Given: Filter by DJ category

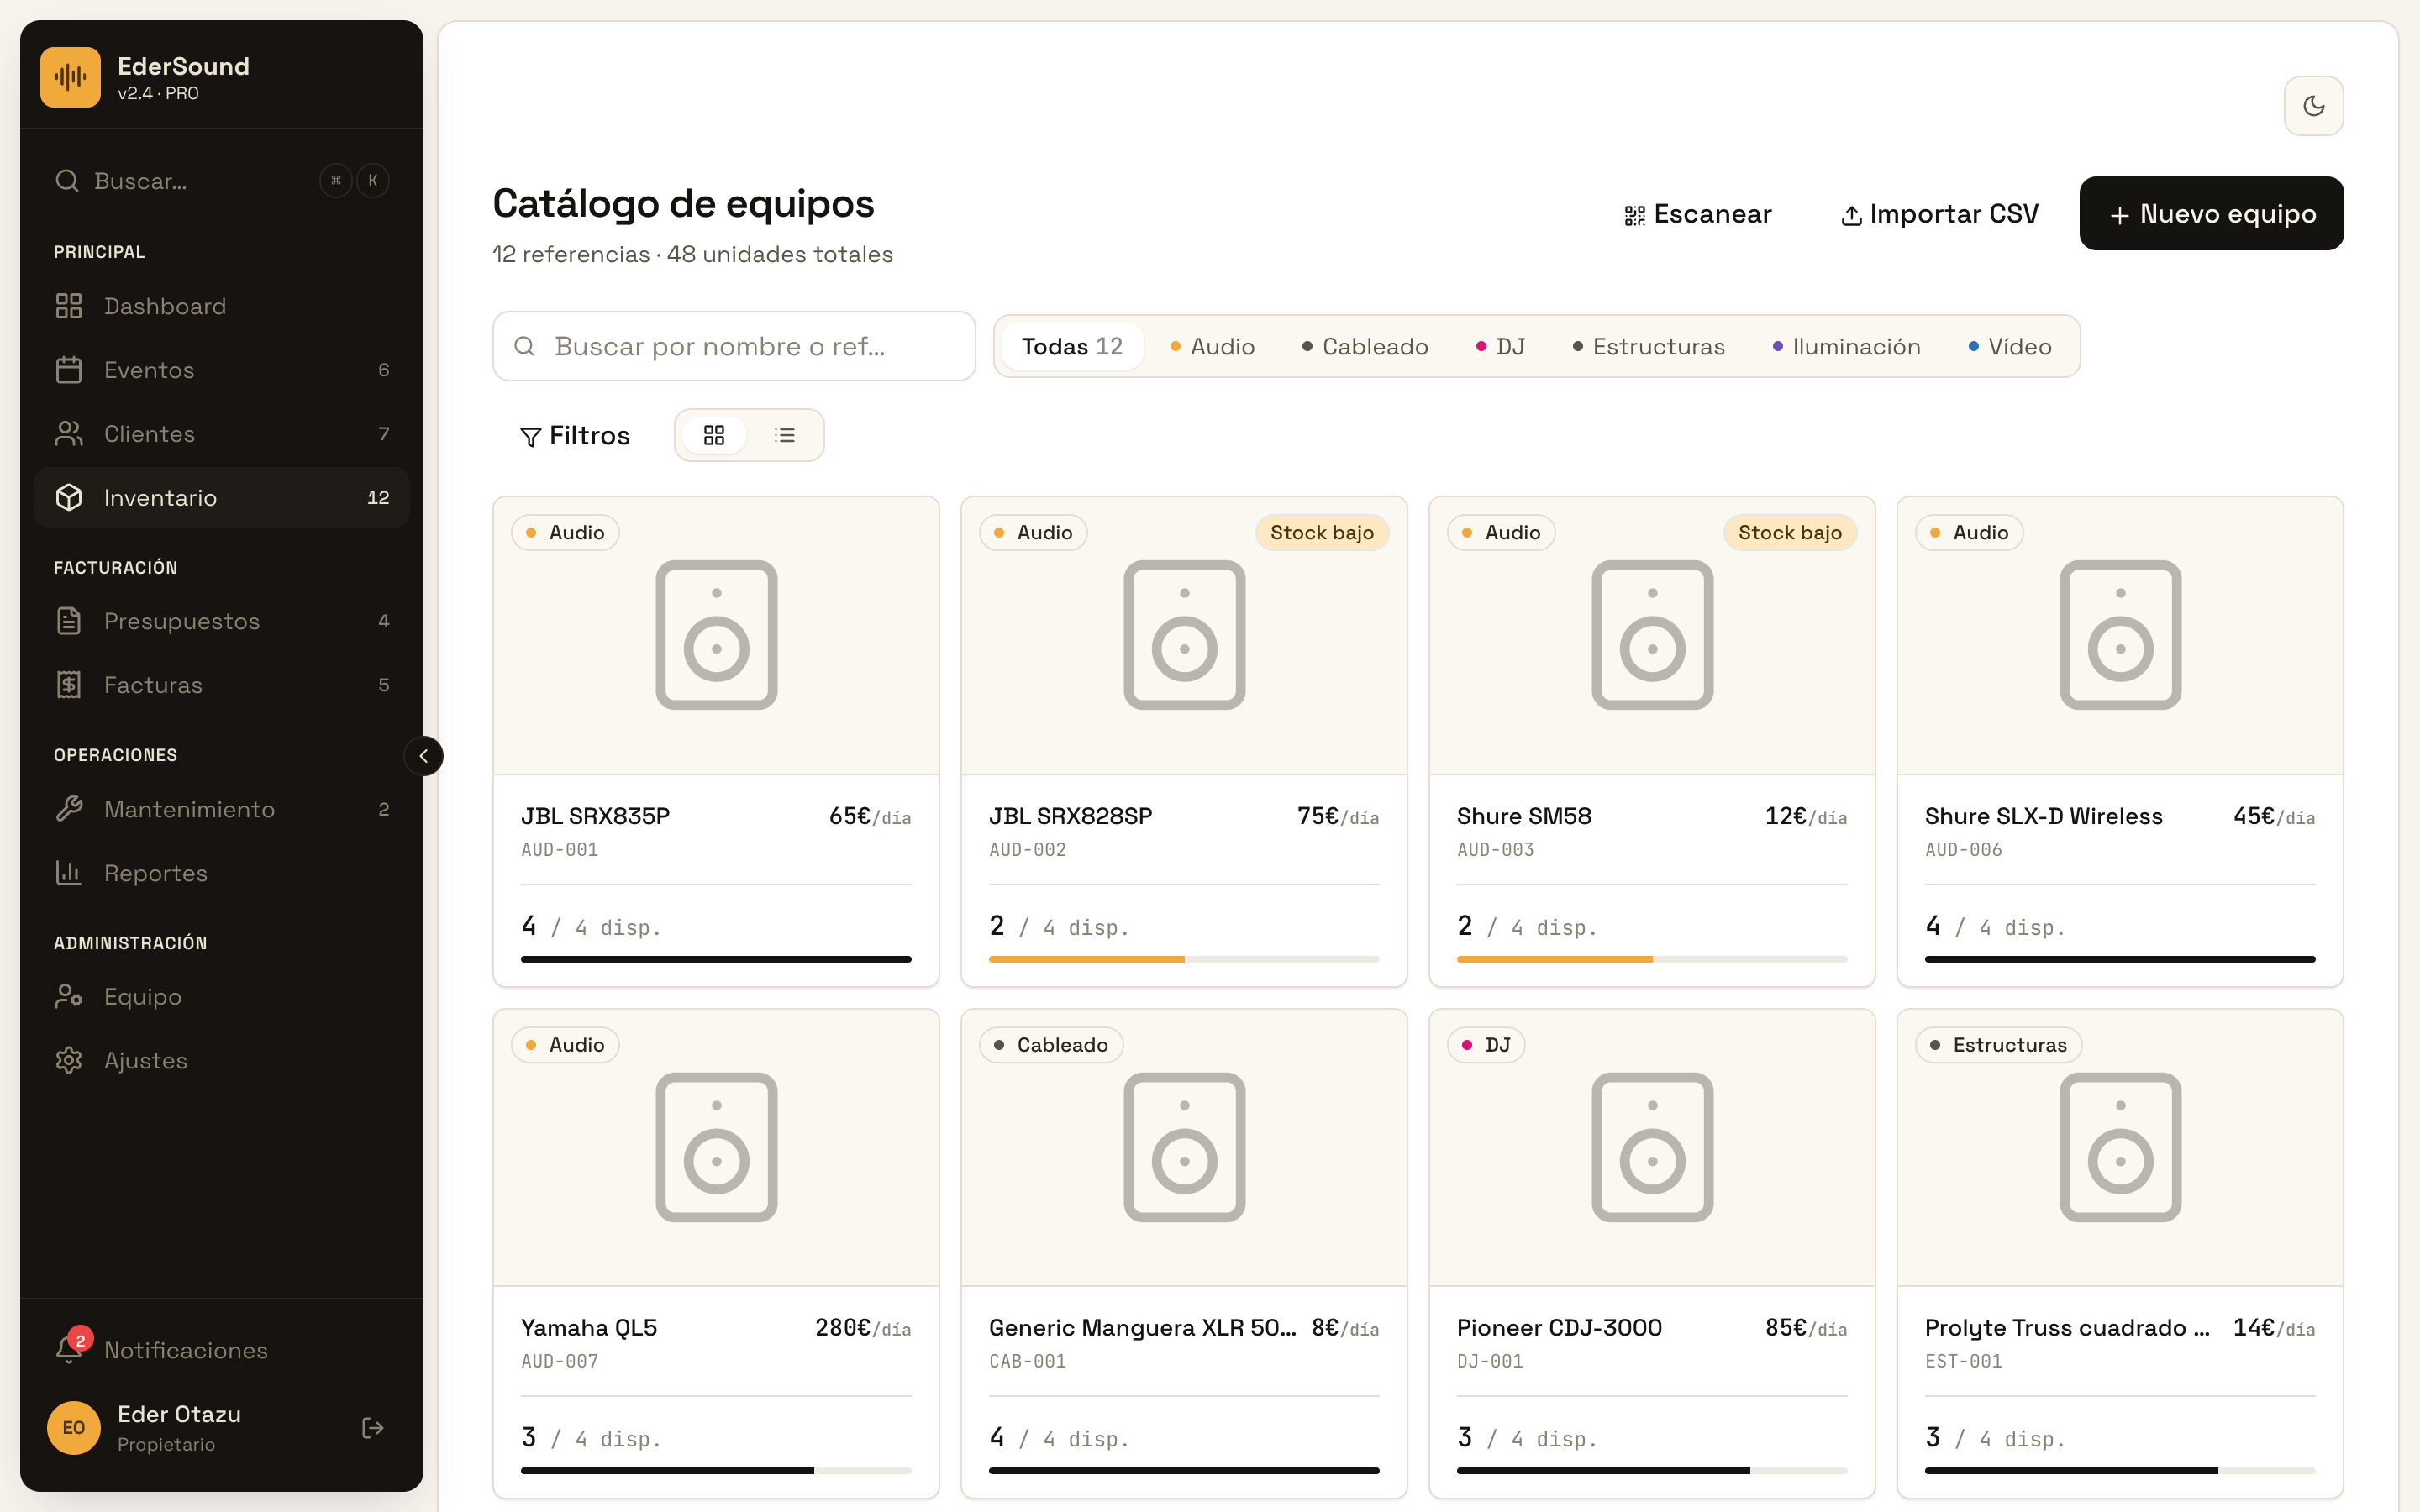Looking at the screenshot, I should tap(1500, 346).
